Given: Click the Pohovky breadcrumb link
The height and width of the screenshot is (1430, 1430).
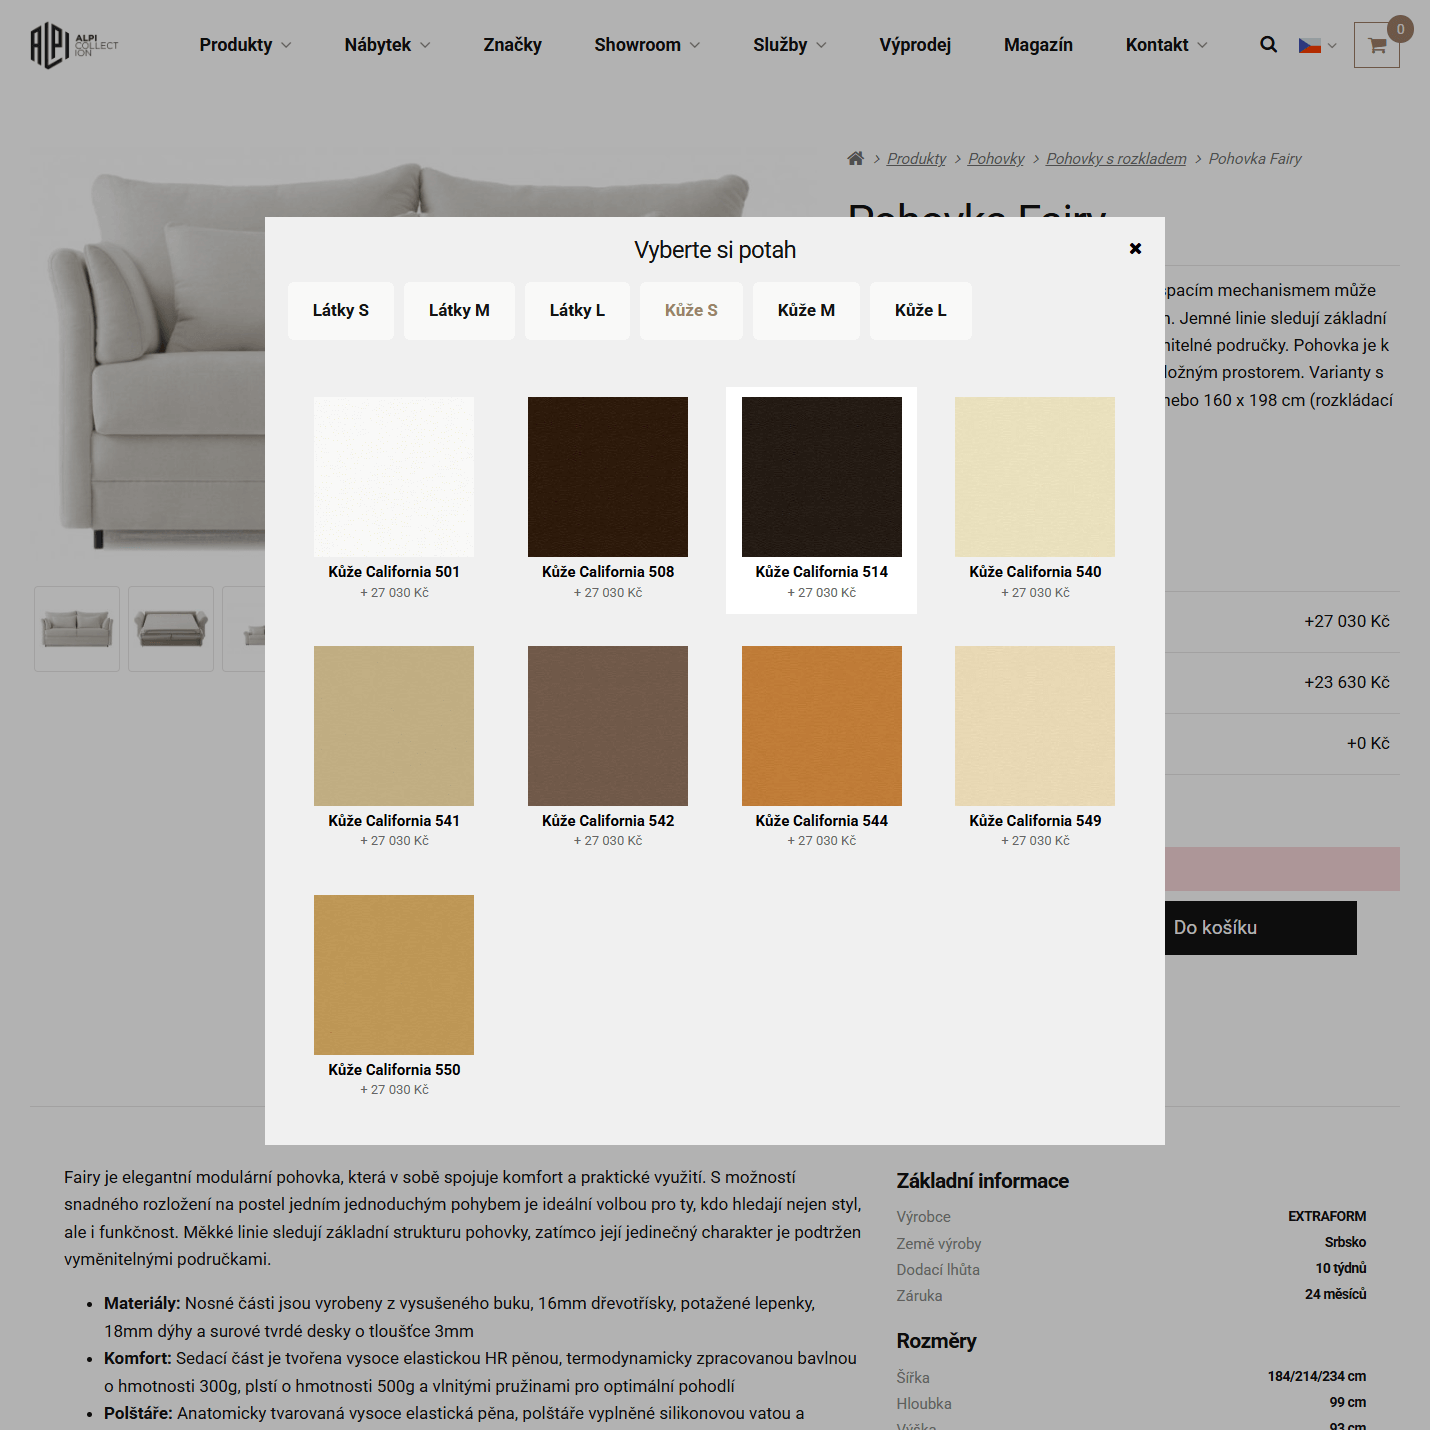Looking at the screenshot, I should (x=996, y=159).
